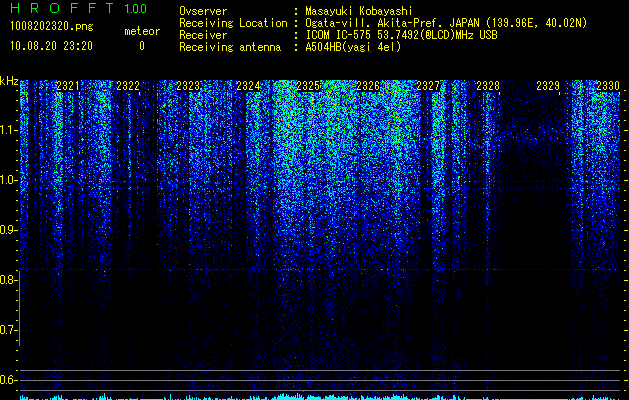Click the 1.1 frequency axis label
The image size is (629, 400).
coord(8,130)
